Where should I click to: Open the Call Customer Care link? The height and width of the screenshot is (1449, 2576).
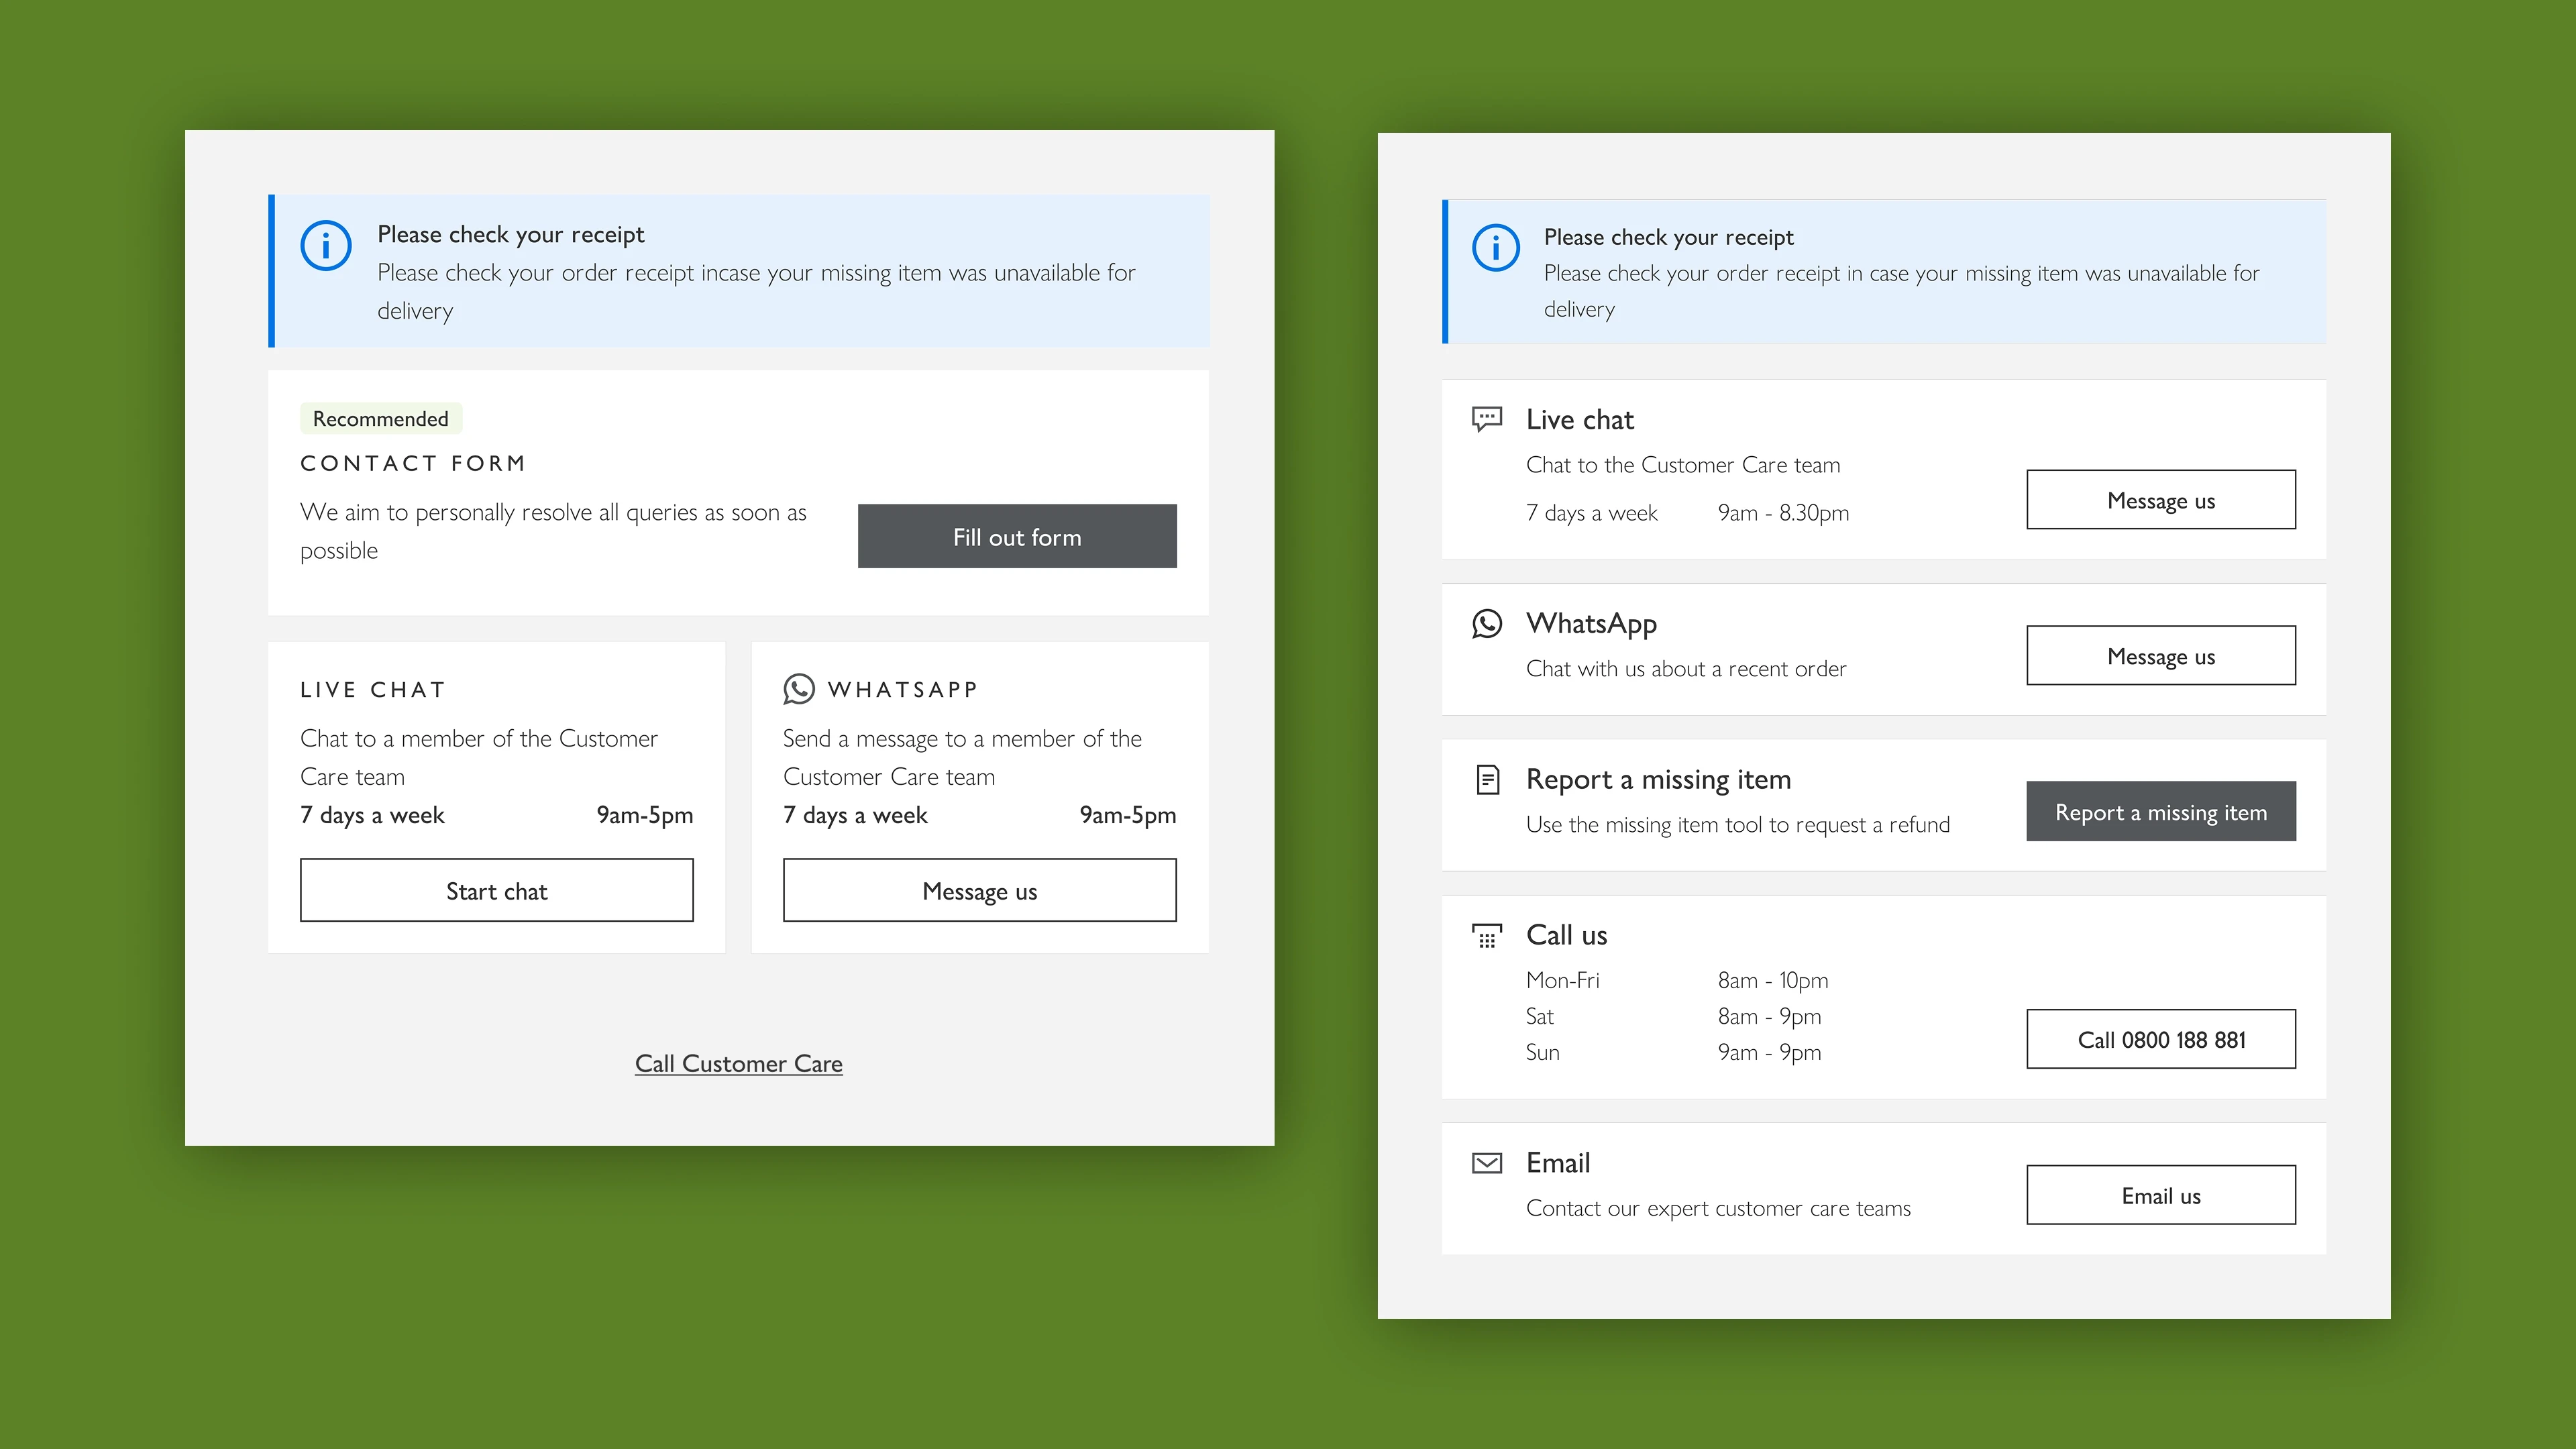coord(739,1063)
